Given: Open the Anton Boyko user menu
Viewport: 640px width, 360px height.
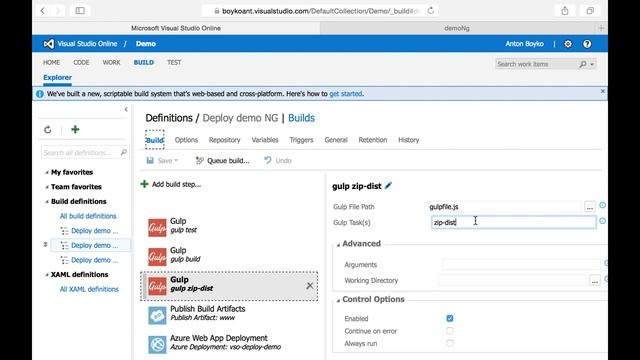Looking at the screenshot, I should tap(524, 44).
